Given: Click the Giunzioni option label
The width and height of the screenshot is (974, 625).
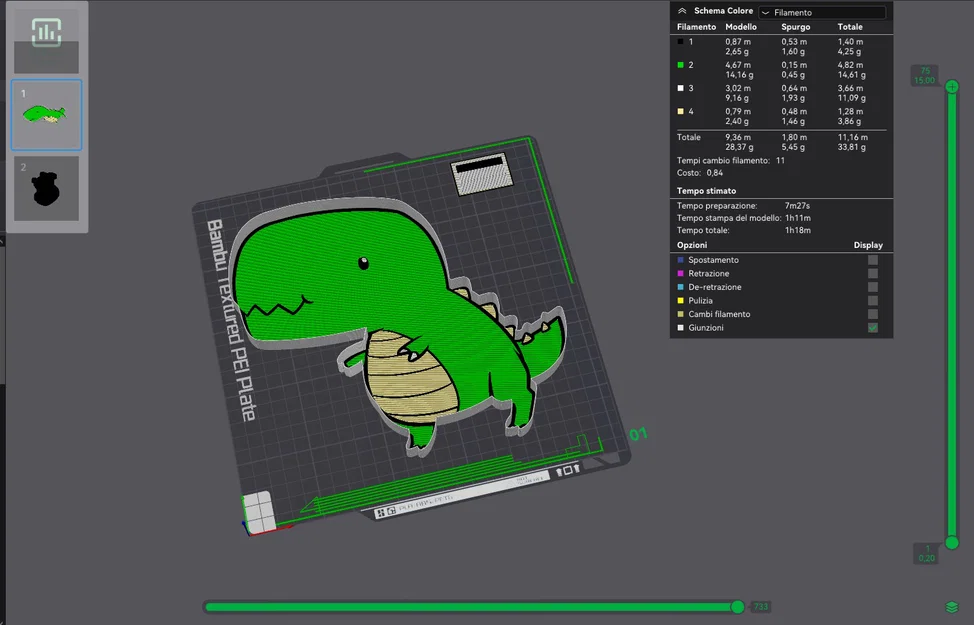Looking at the screenshot, I should point(706,327).
